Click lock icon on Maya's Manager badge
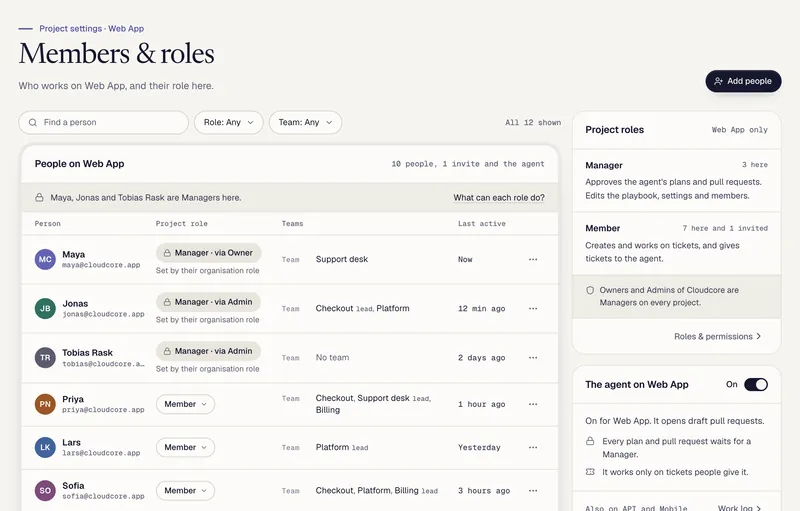Image resolution: width=800 pixels, height=511 pixels. click(167, 253)
